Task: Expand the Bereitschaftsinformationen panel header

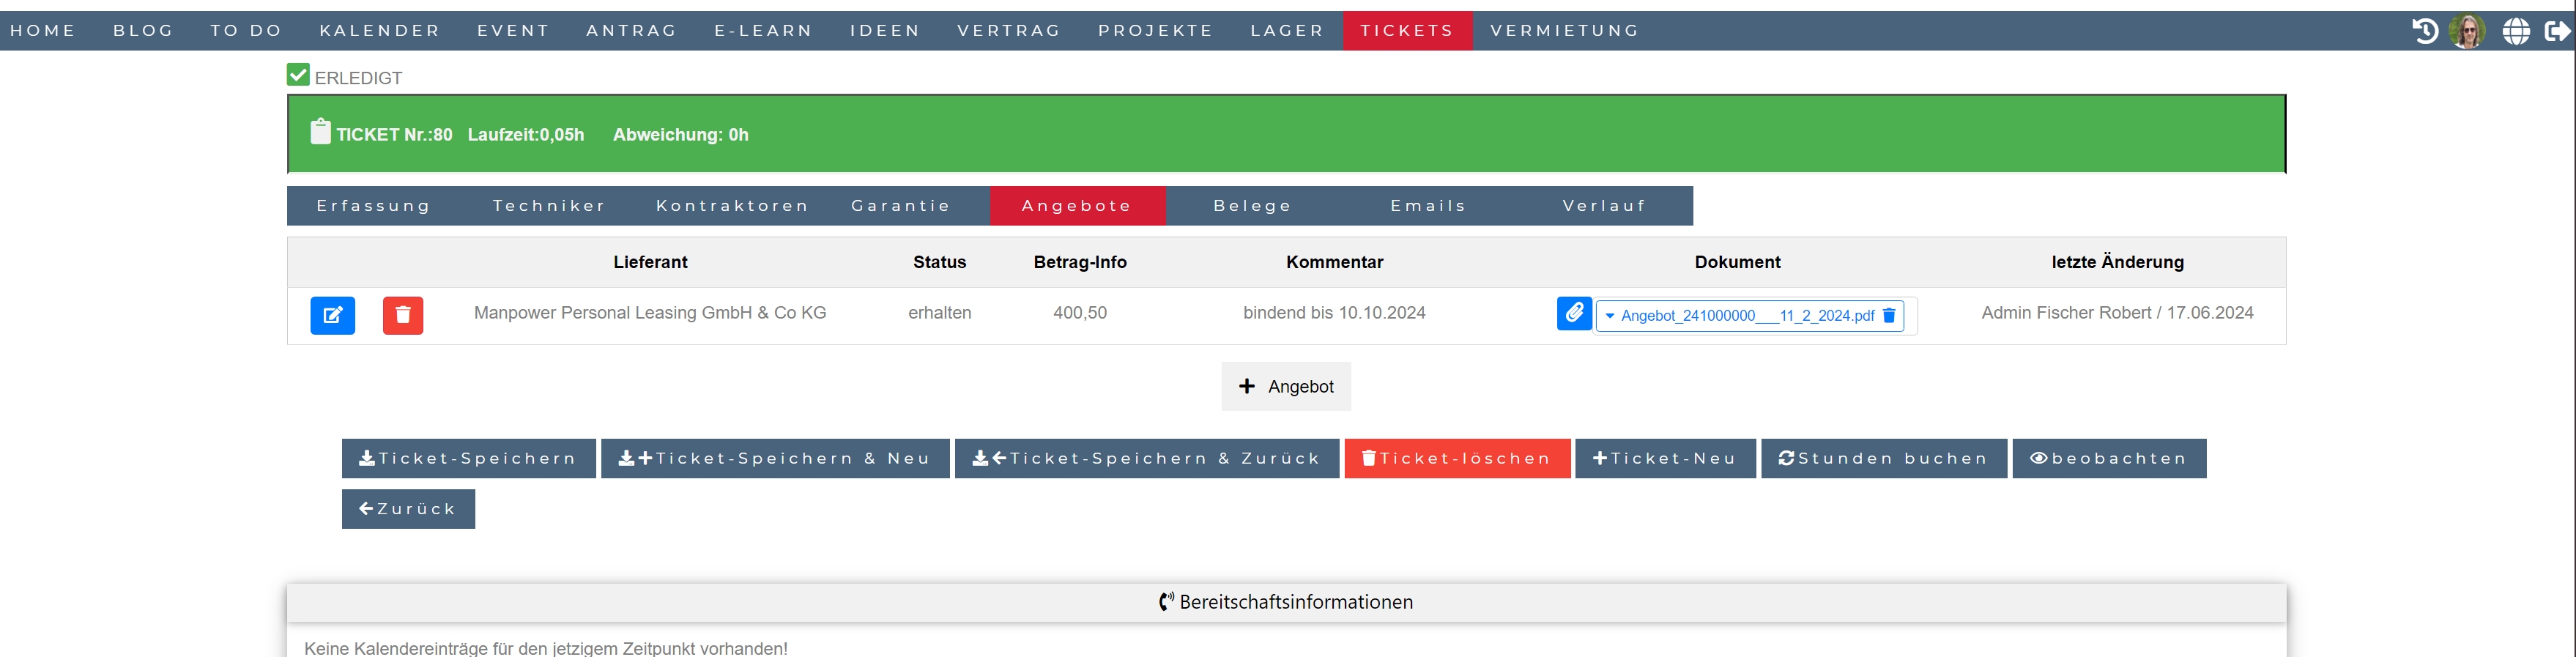Action: (x=1286, y=602)
